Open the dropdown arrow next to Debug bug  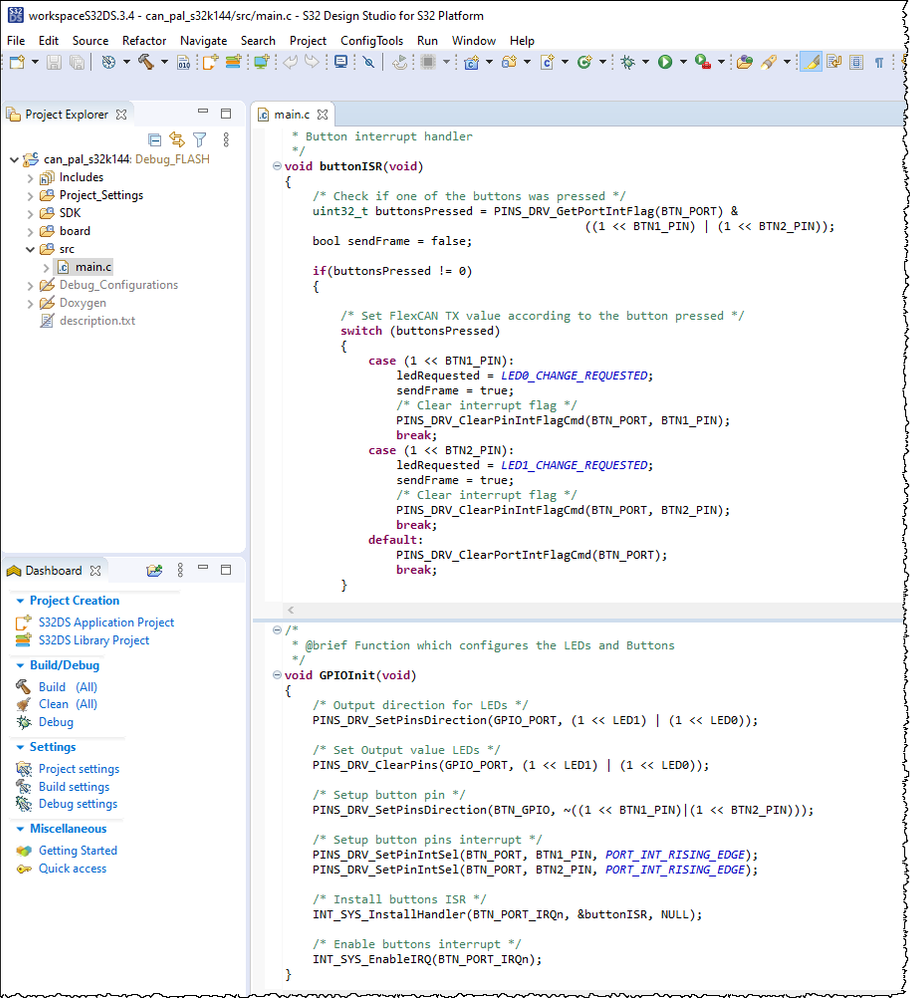coord(646,62)
